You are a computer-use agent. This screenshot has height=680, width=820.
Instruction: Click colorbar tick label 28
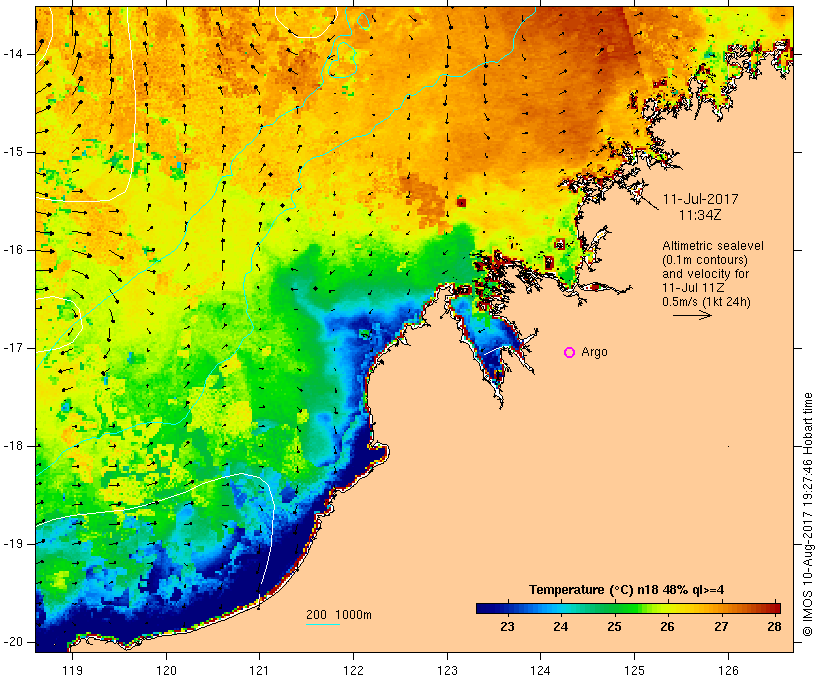[775, 626]
